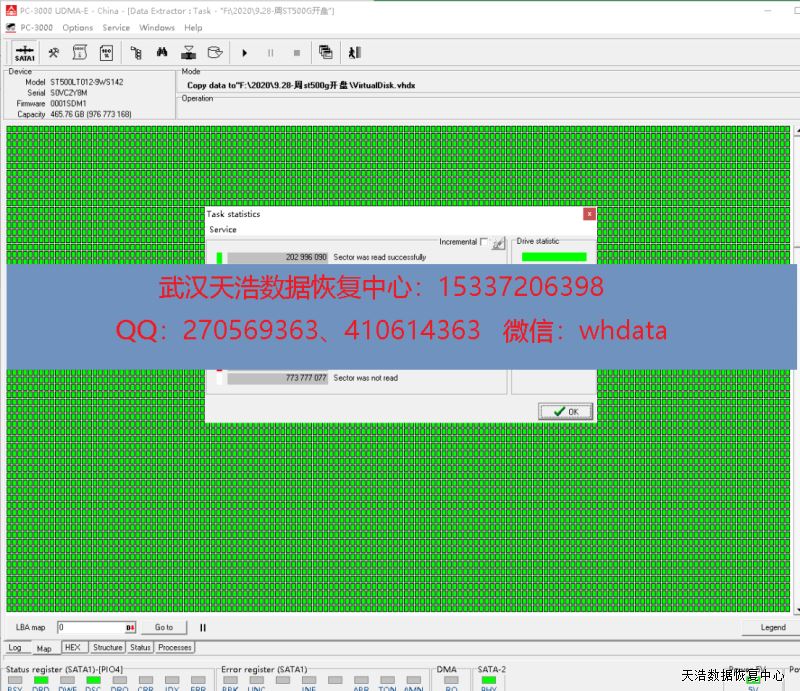Image resolution: width=800 pixels, height=691 pixels.
Task: Click the Go to button
Action: click(x=164, y=628)
